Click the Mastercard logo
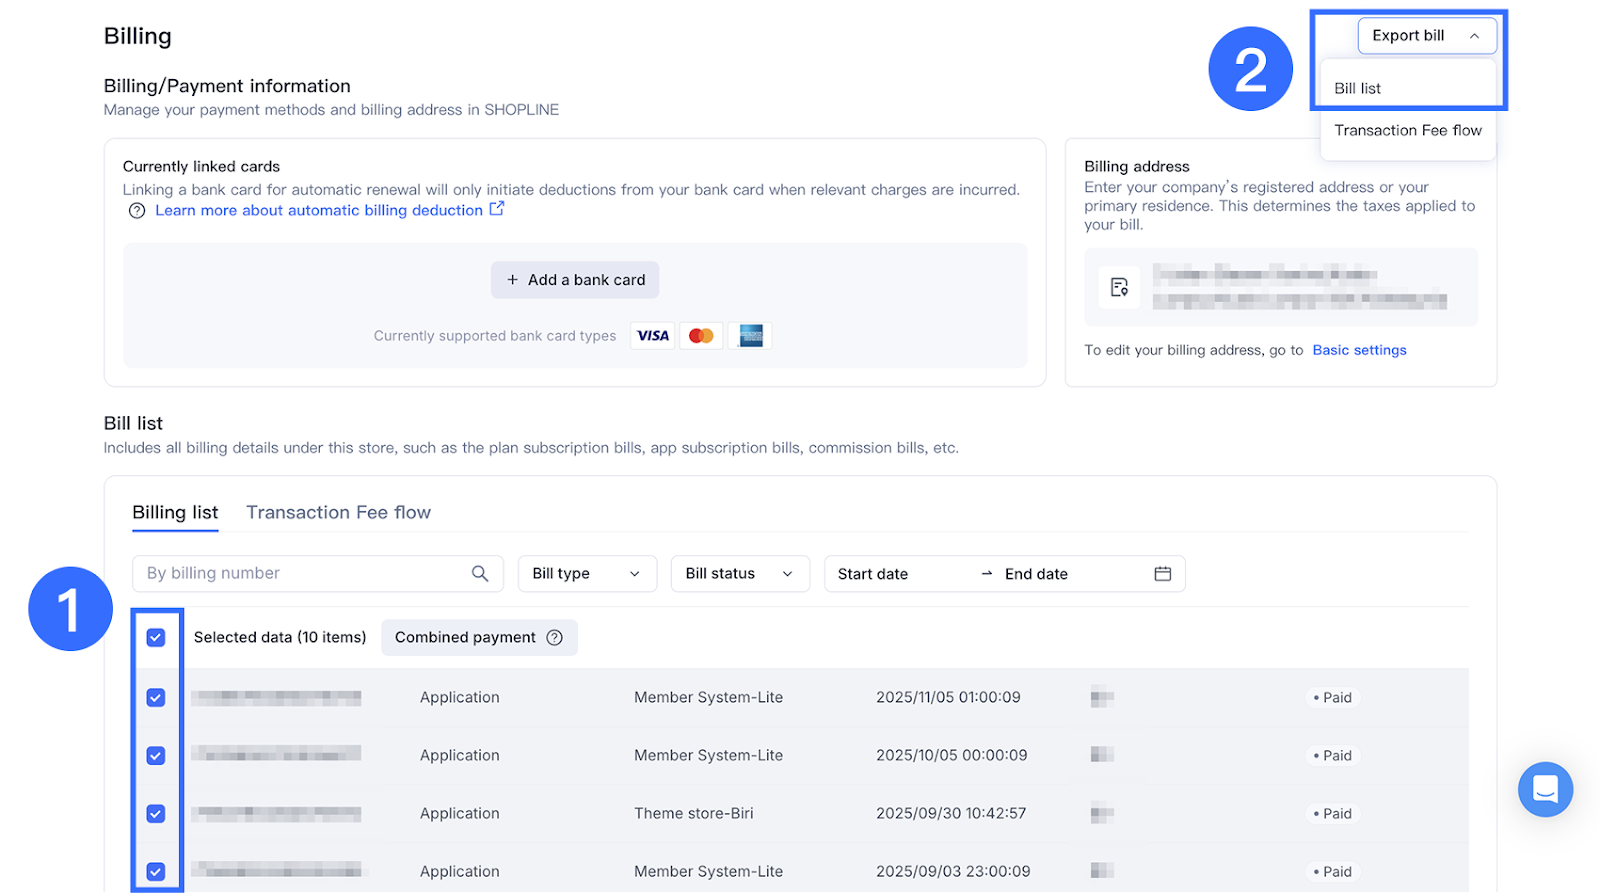The height and width of the screenshot is (893, 1600). (x=701, y=336)
